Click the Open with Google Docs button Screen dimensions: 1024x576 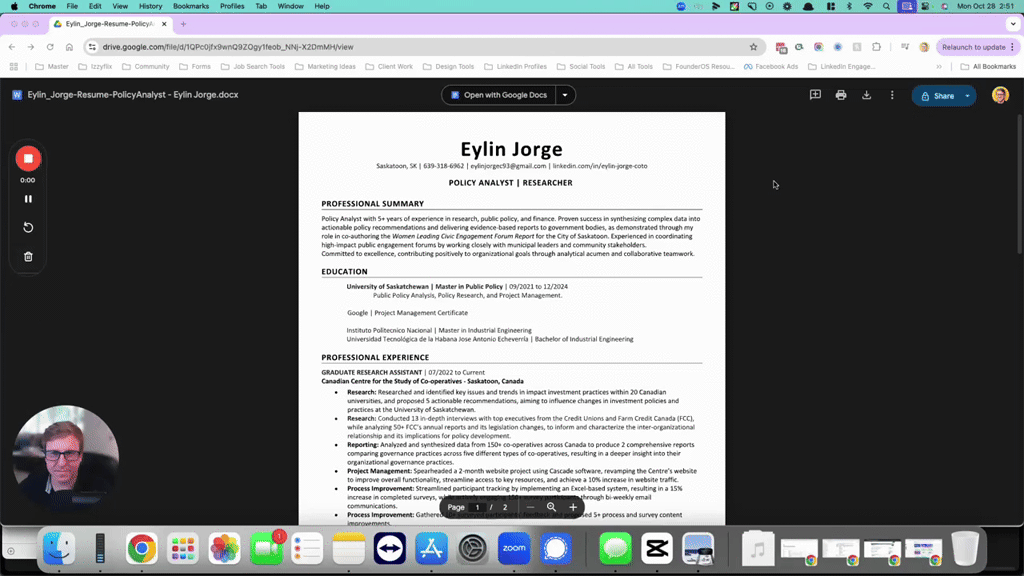point(499,95)
